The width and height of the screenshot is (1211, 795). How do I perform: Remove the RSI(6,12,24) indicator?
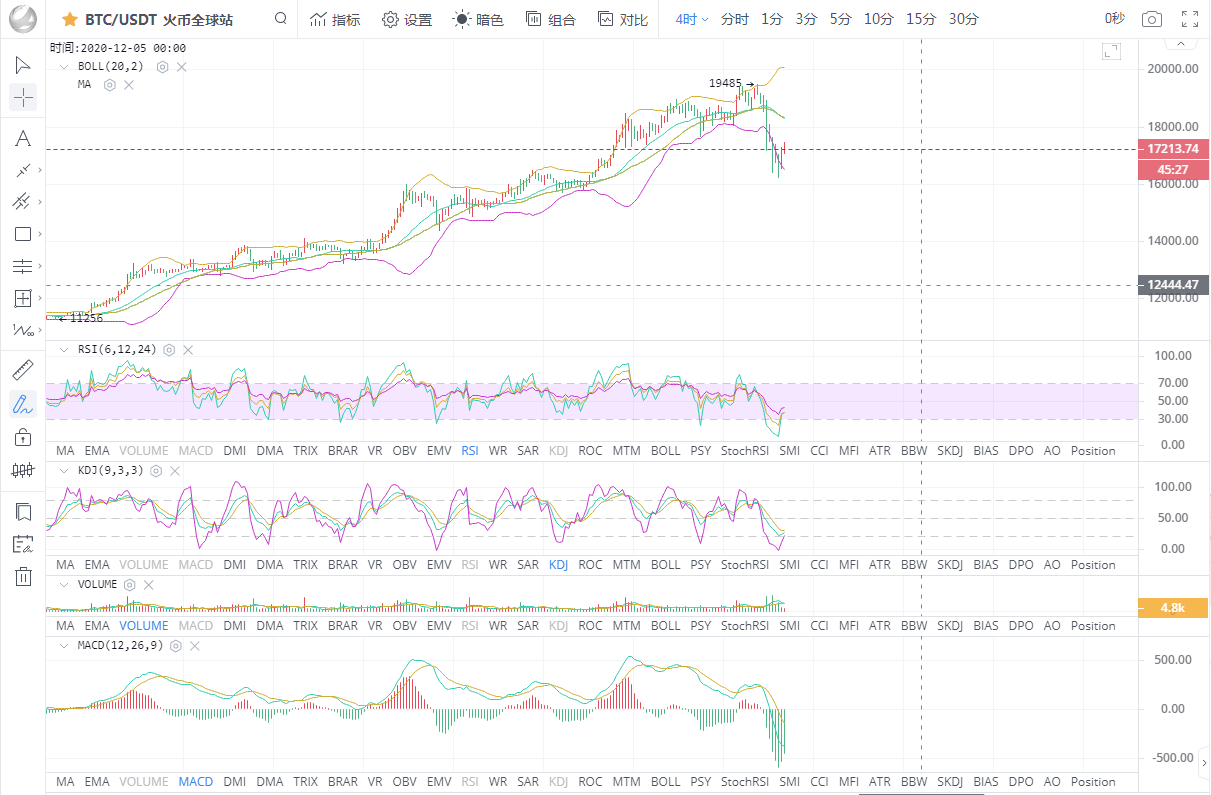click(188, 349)
